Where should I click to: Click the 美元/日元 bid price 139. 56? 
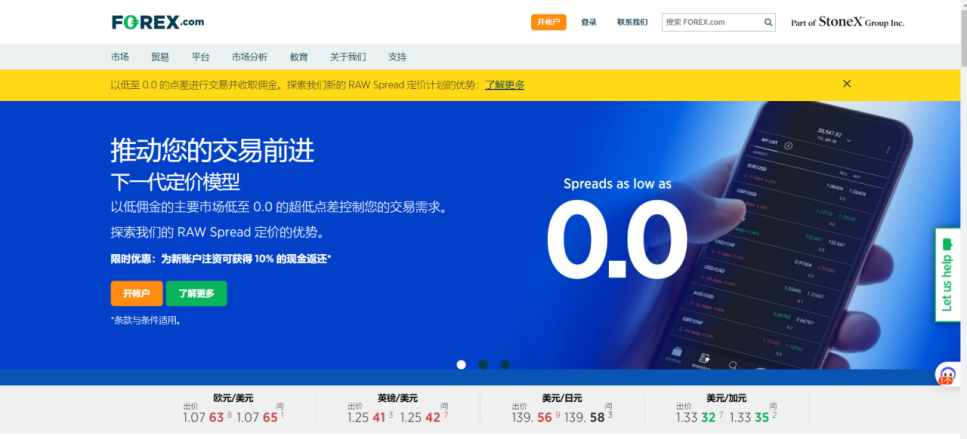(536, 417)
